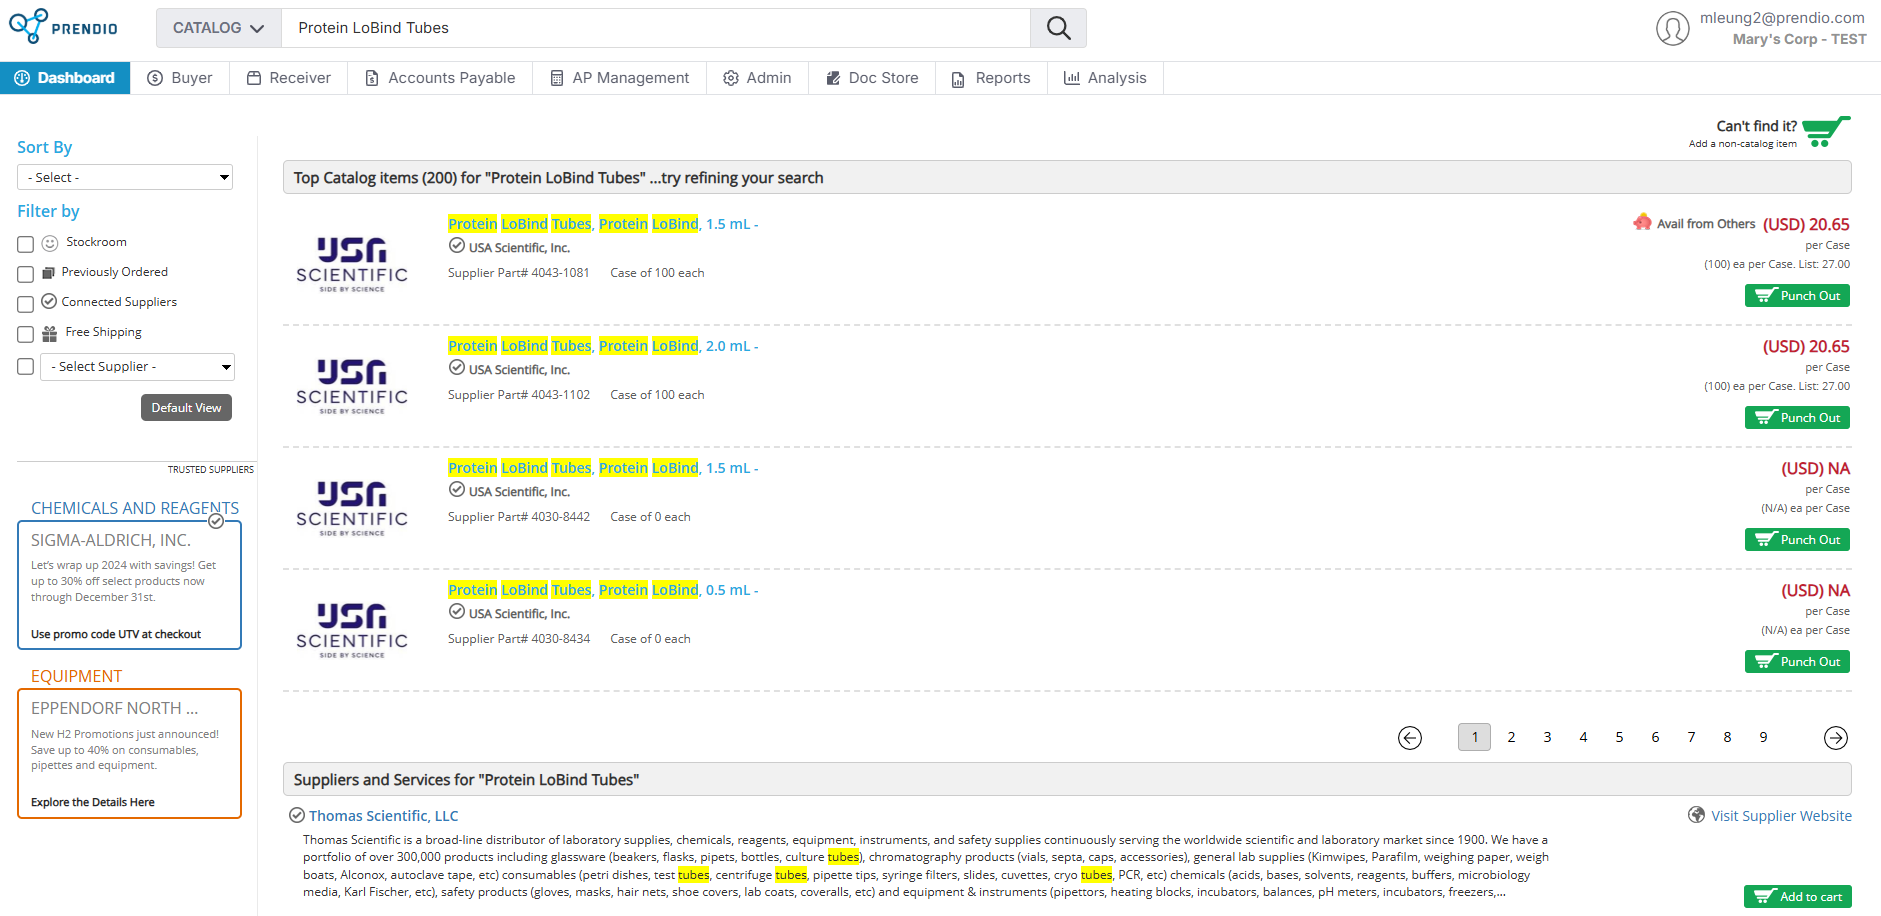
Task: Click USA Scientific logo for part 4030-8442
Action: [x=352, y=508]
